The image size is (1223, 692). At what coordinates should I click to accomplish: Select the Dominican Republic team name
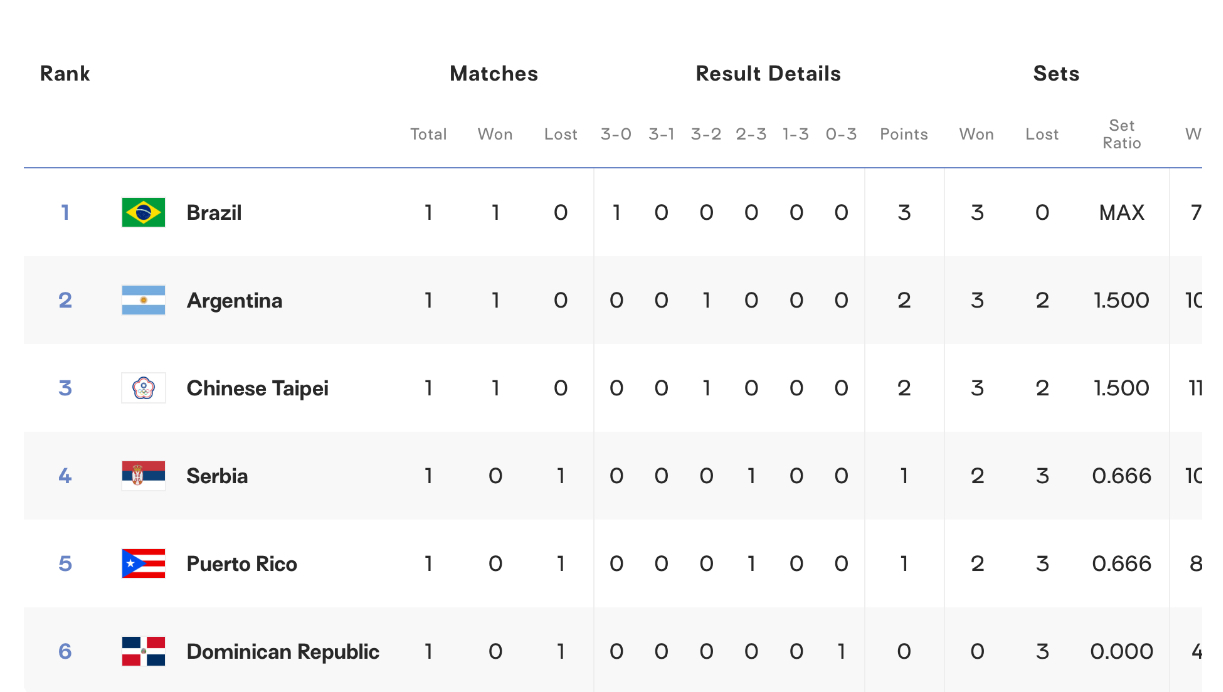coord(283,652)
